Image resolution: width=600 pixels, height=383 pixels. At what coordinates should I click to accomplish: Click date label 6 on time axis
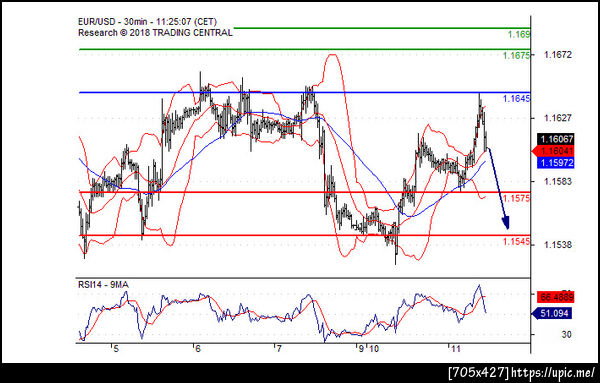pos(197,349)
